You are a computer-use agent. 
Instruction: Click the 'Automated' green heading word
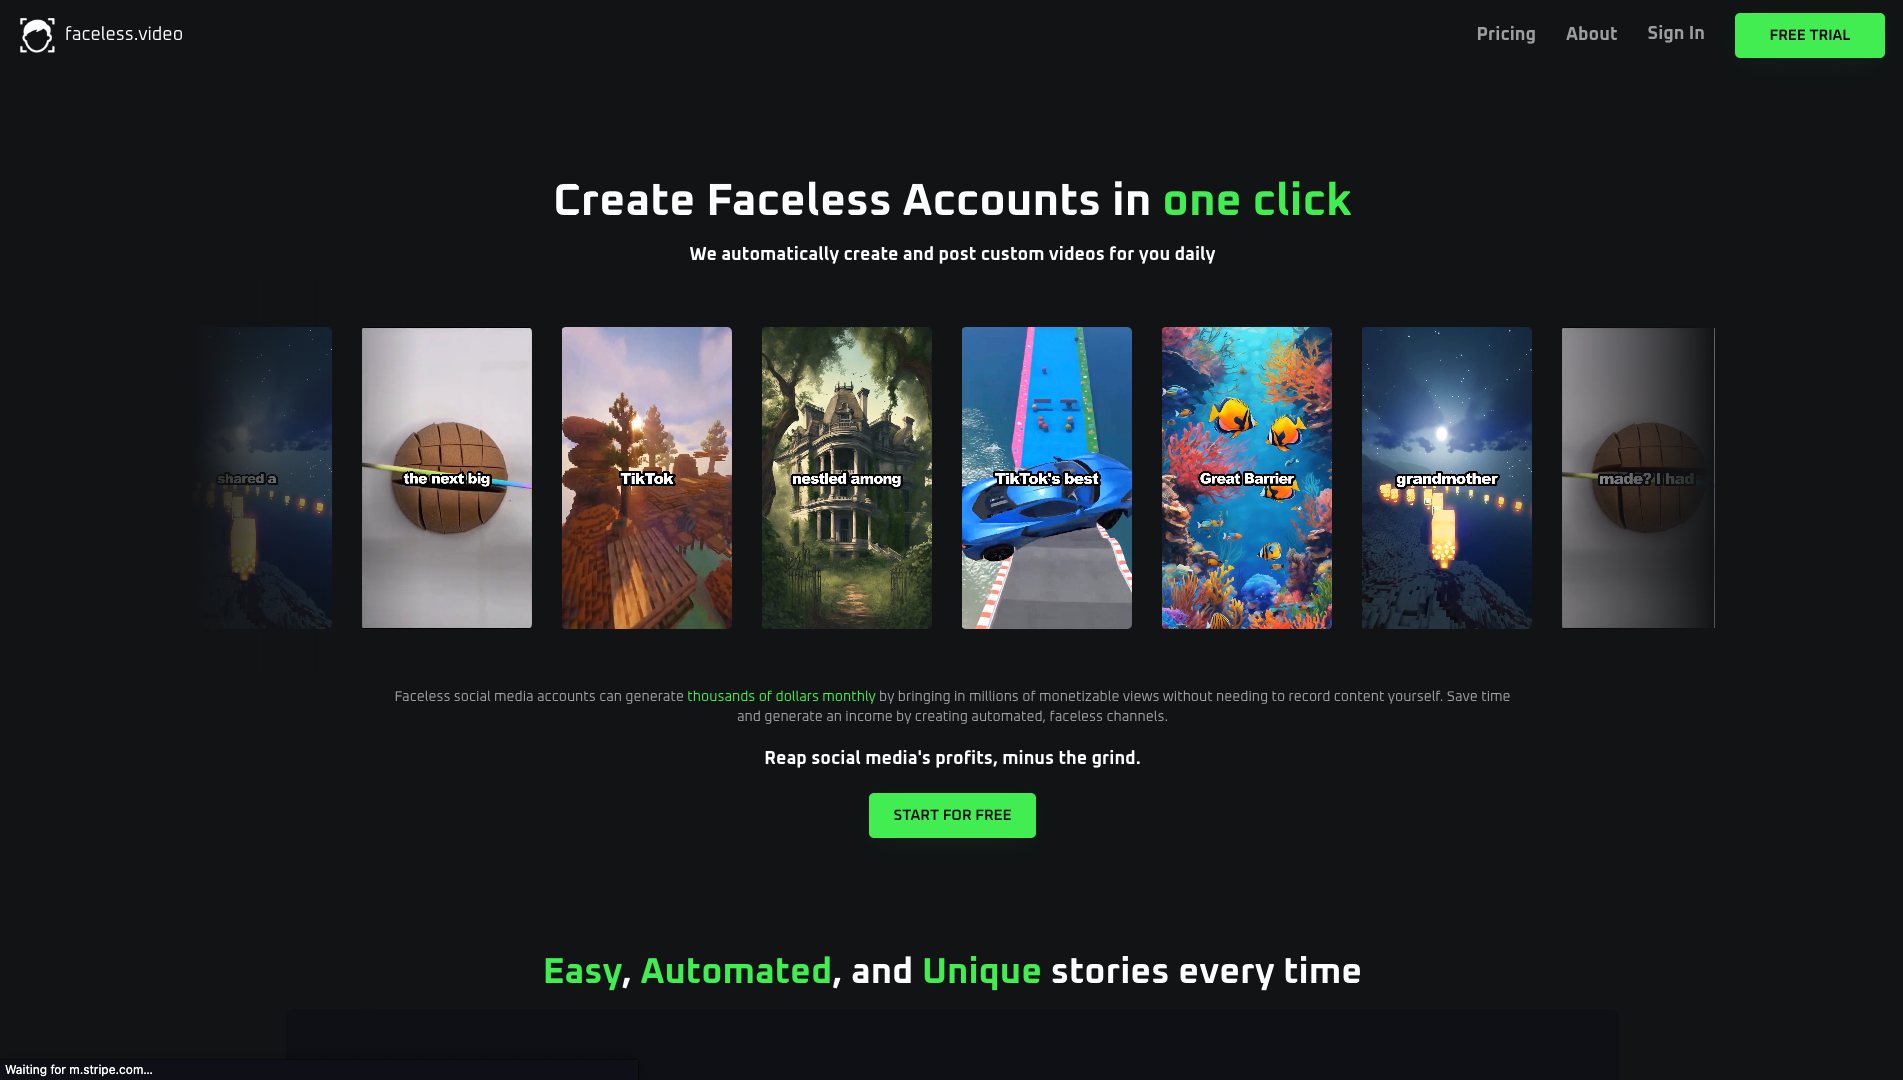[736, 971]
